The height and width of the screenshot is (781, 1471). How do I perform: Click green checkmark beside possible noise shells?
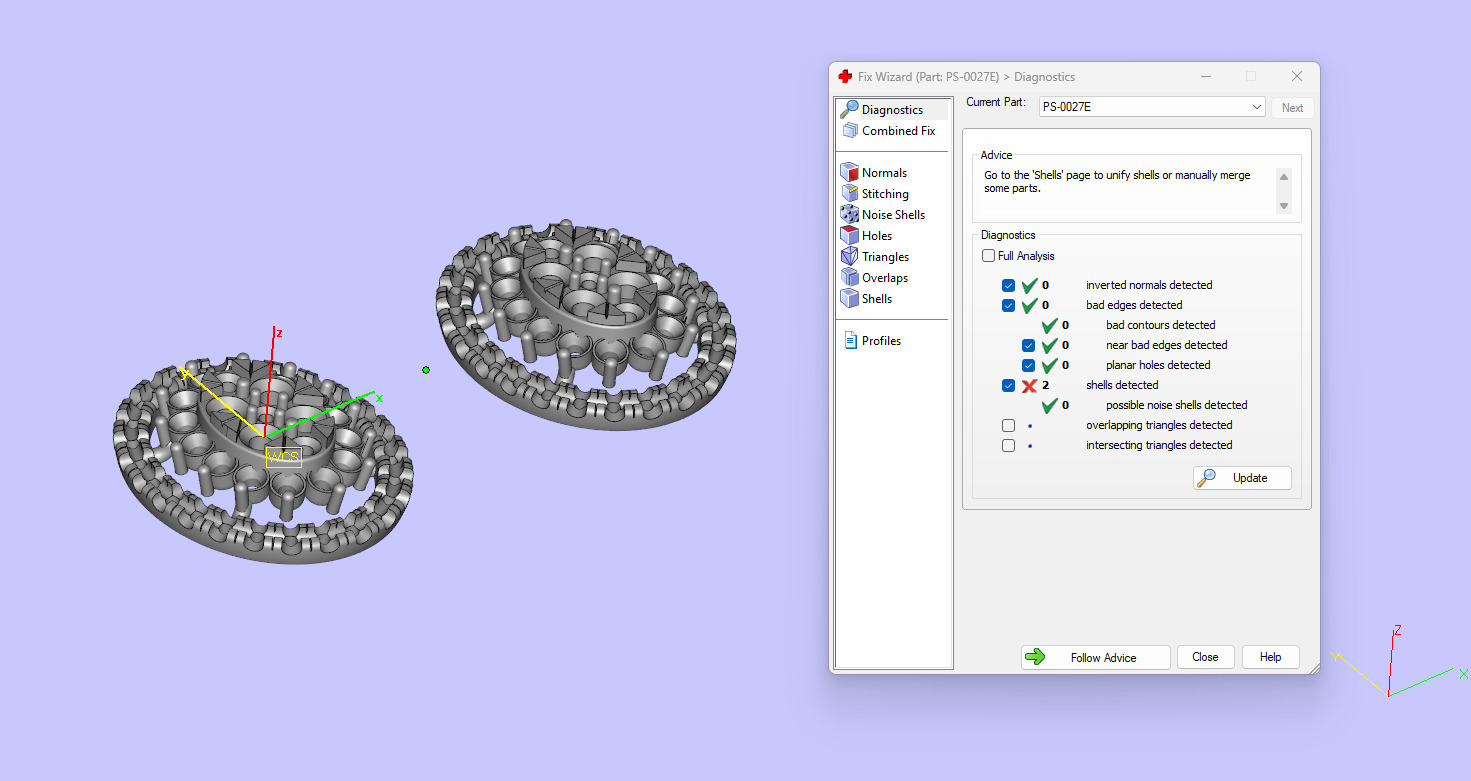tap(1049, 405)
